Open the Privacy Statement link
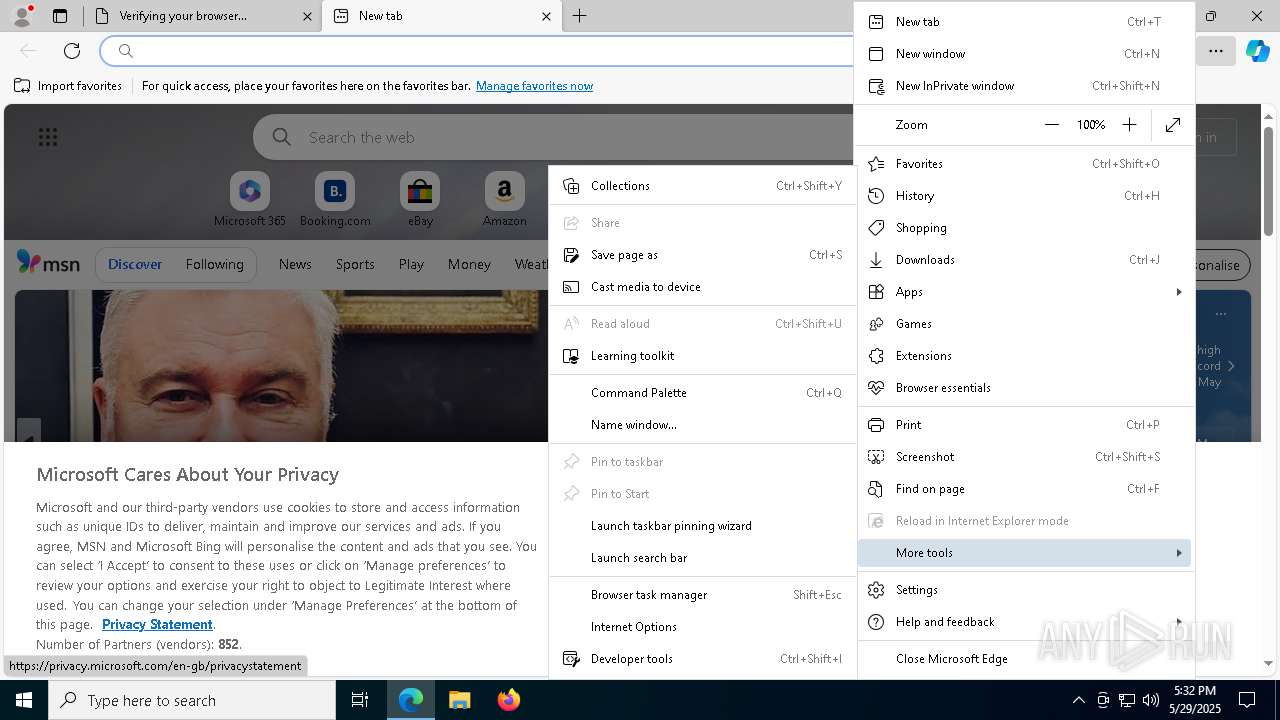 157,625
